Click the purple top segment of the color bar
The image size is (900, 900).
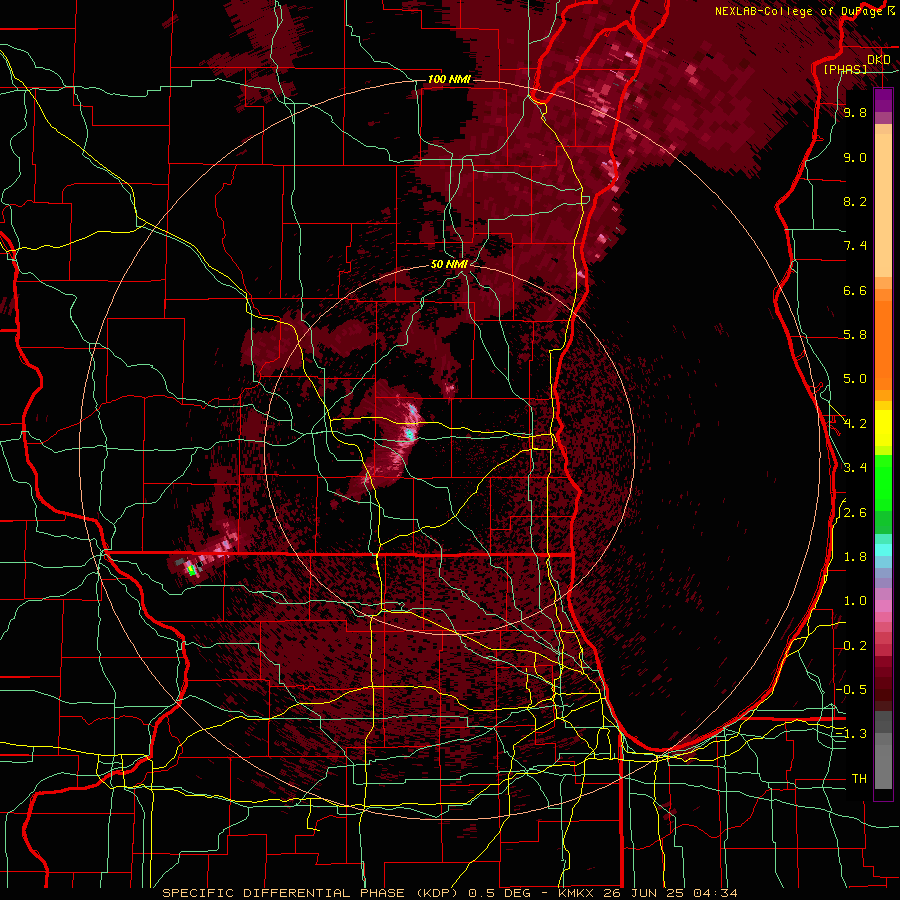(883, 100)
